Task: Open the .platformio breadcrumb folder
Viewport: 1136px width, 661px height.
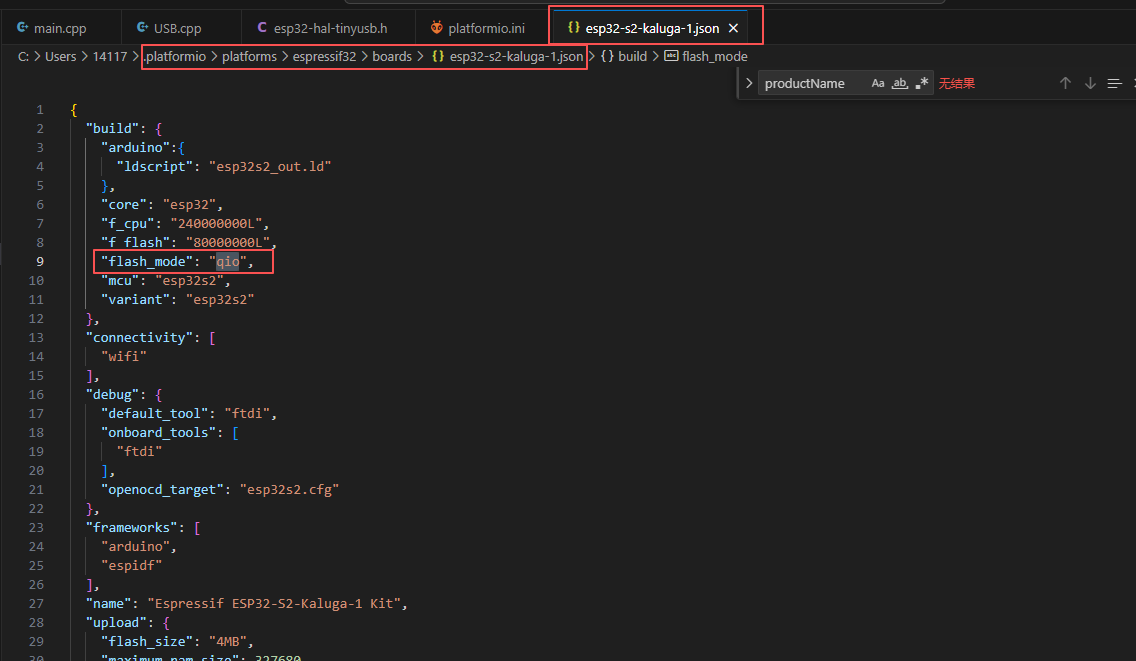Action: pos(175,57)
